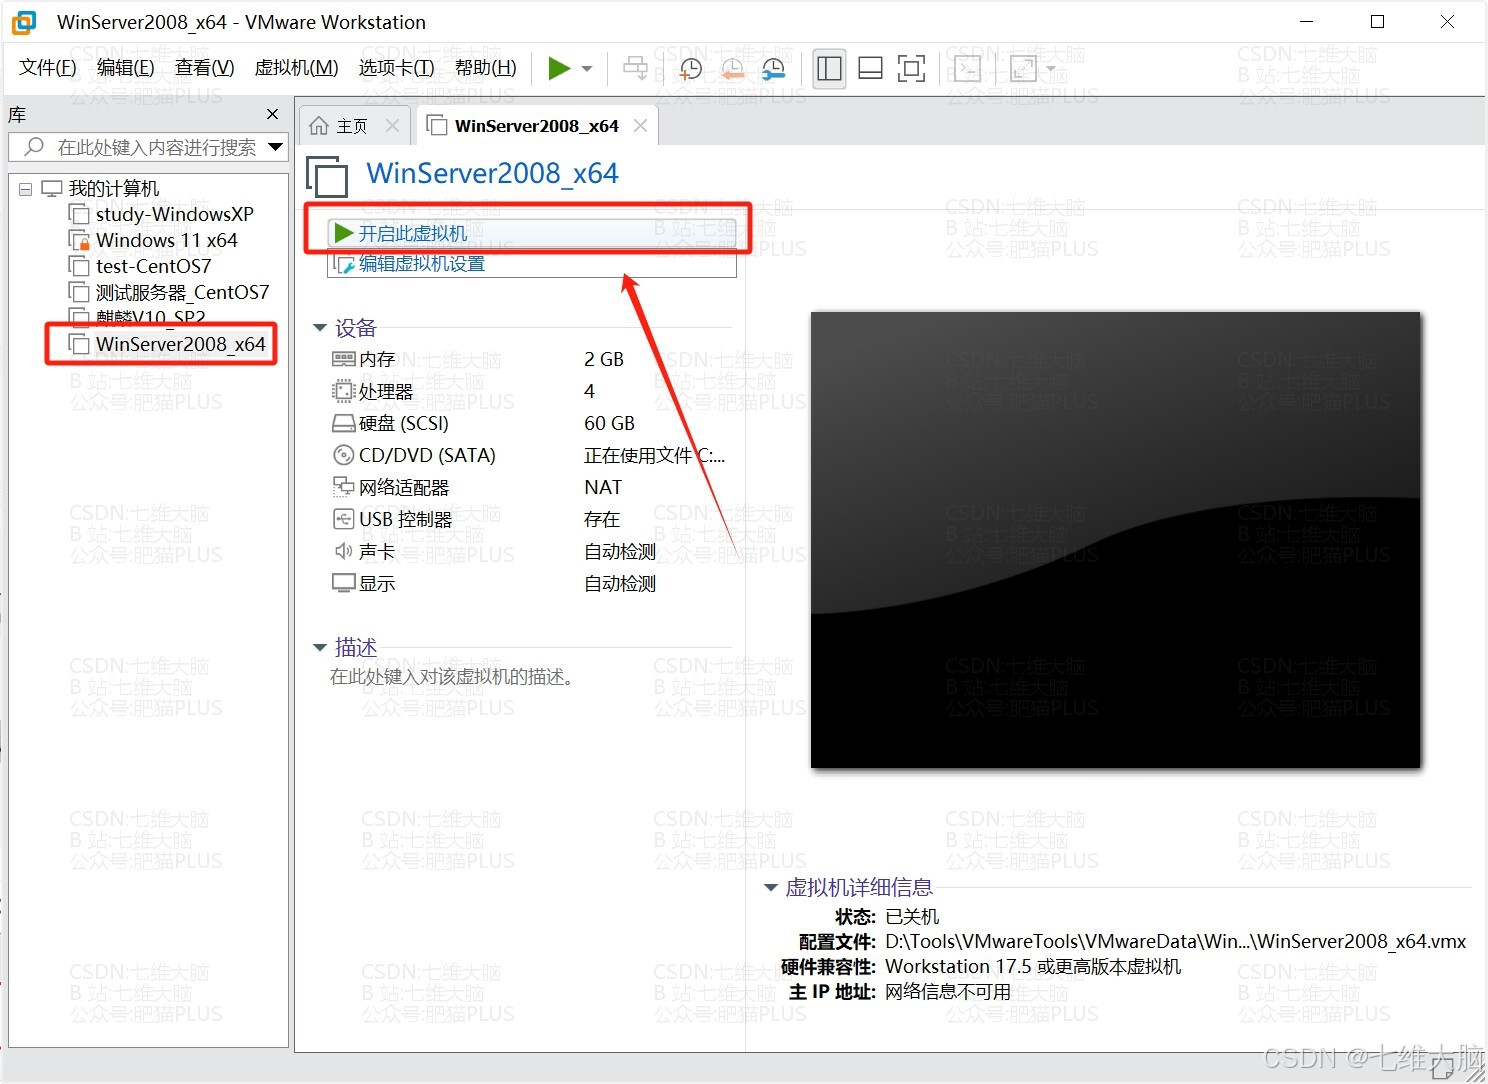Click the 内存 device row
The image size is (1488, 1084).
(x=530, y=359)
